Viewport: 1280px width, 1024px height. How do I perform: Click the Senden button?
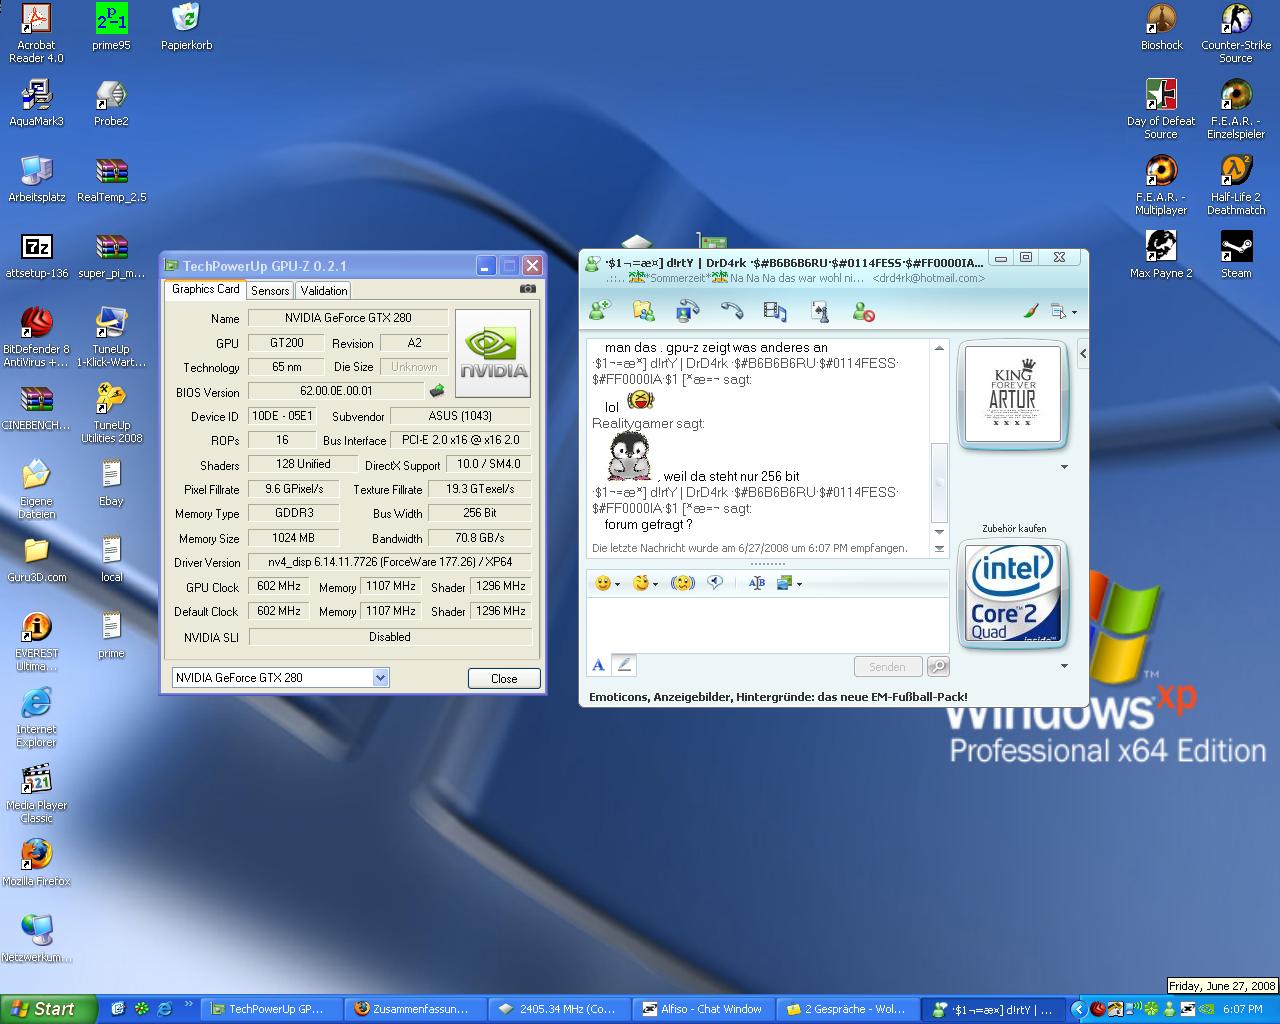pyautogui.click(x=887, y=667)
